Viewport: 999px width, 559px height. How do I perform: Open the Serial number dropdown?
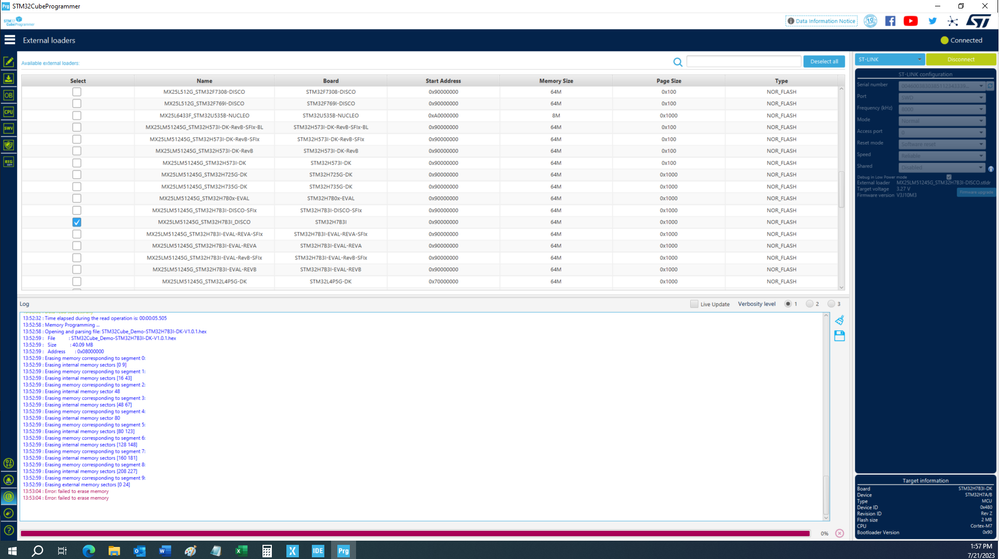tap(942, 85)
